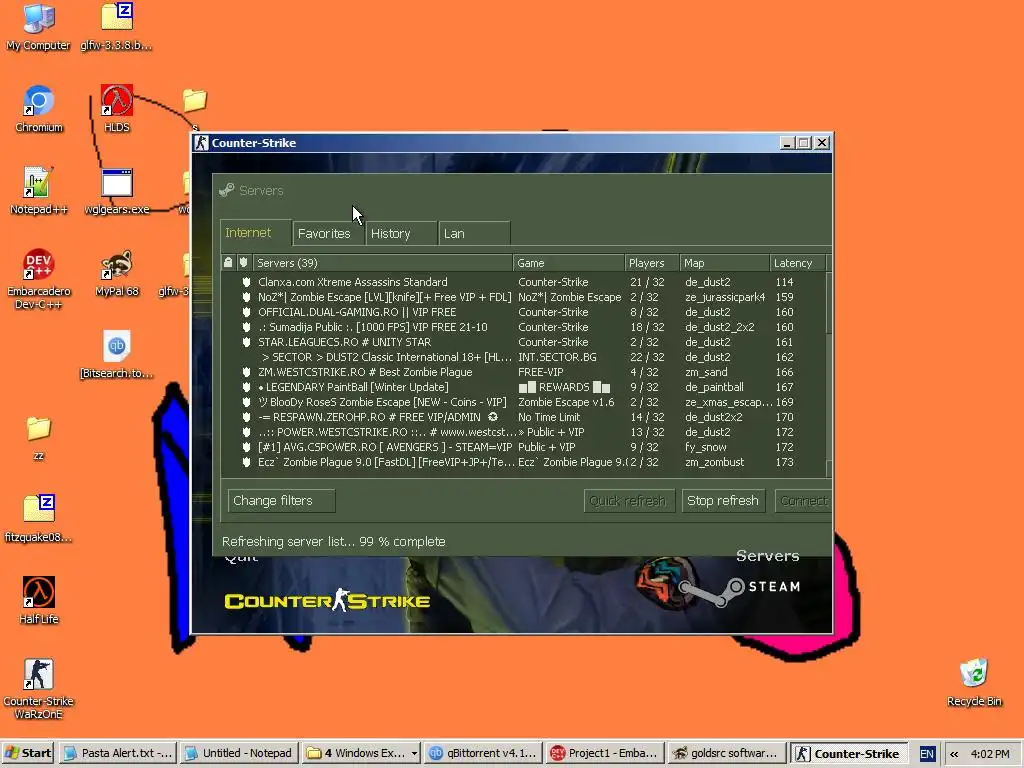This screenshot has height=768, width=1024.
Task: Sort list by the Servers (39) column header
Action: (383, 263)
